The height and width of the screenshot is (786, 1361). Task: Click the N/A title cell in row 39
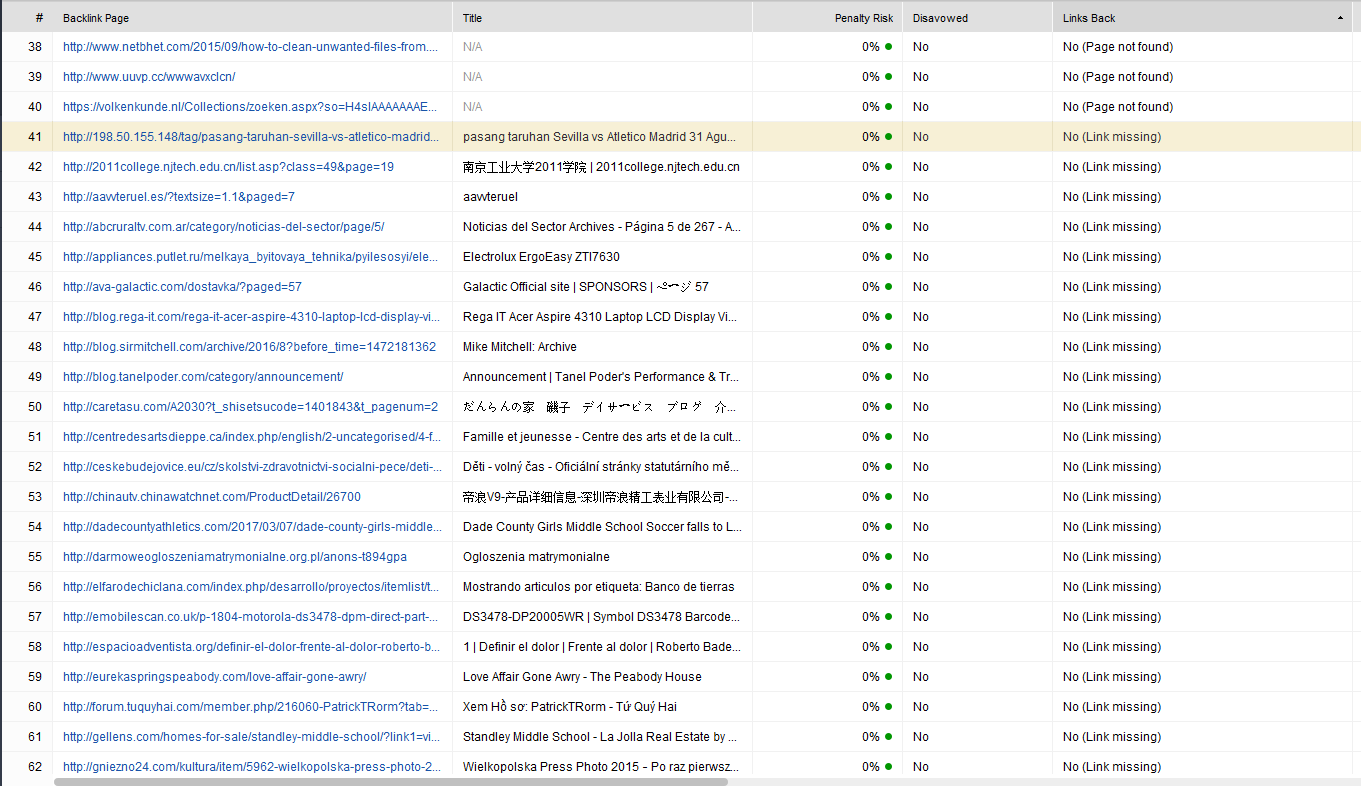point(472,77)
